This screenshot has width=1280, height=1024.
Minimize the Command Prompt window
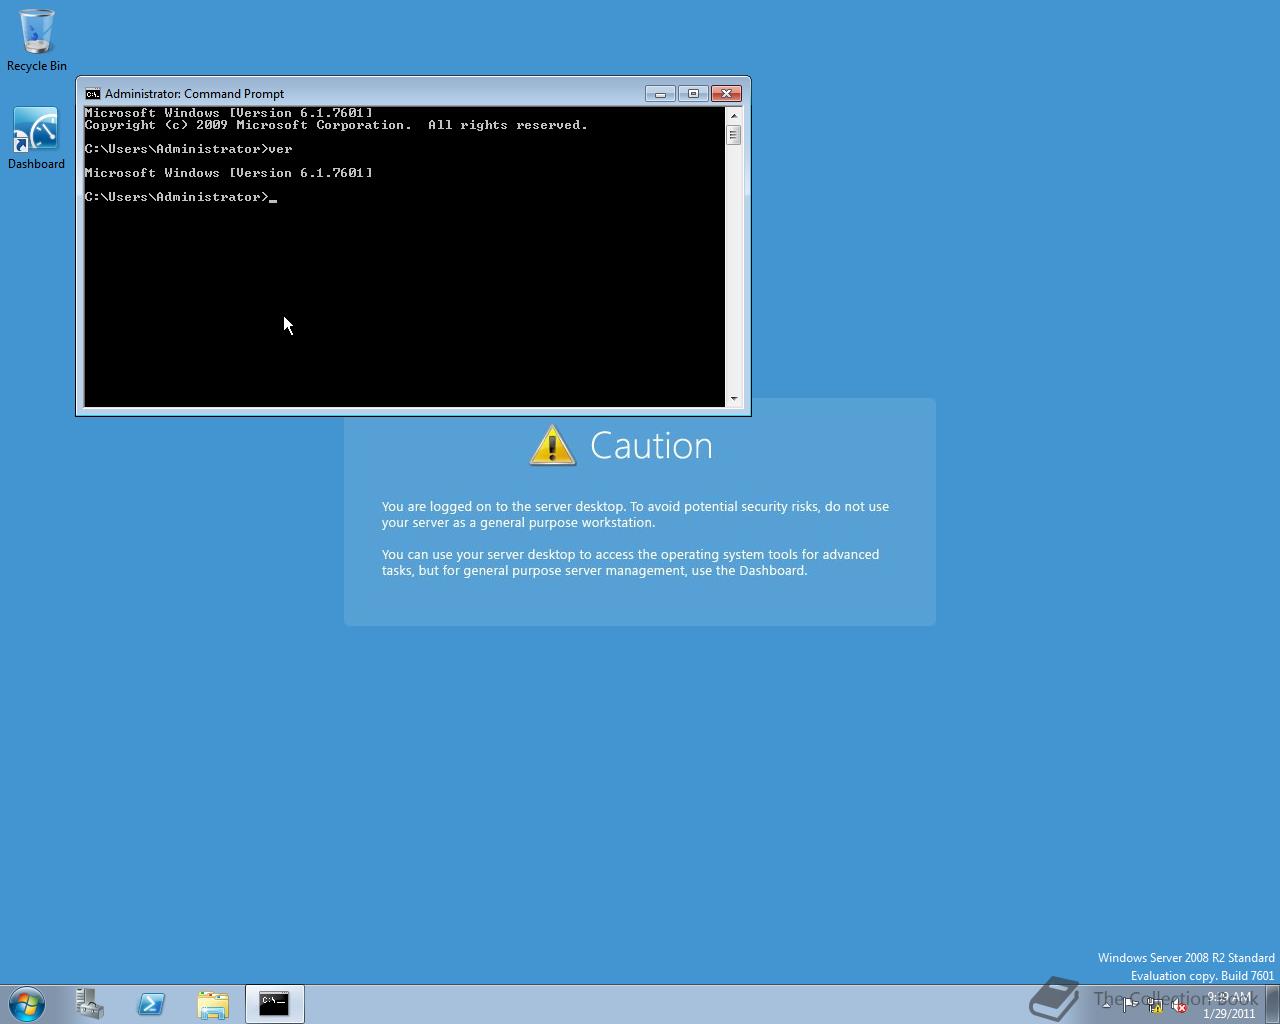click(x=660, y=93)
